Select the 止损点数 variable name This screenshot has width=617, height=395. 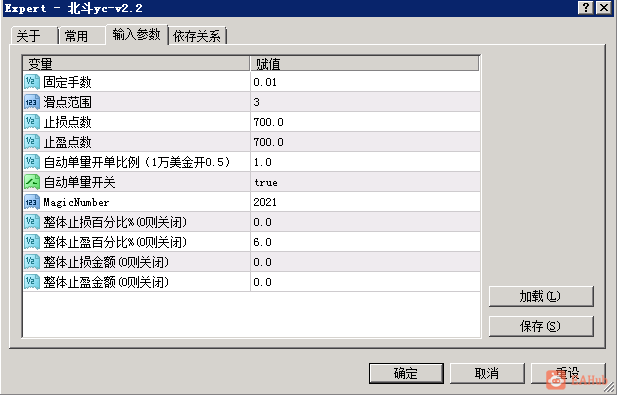coord(67,122)
